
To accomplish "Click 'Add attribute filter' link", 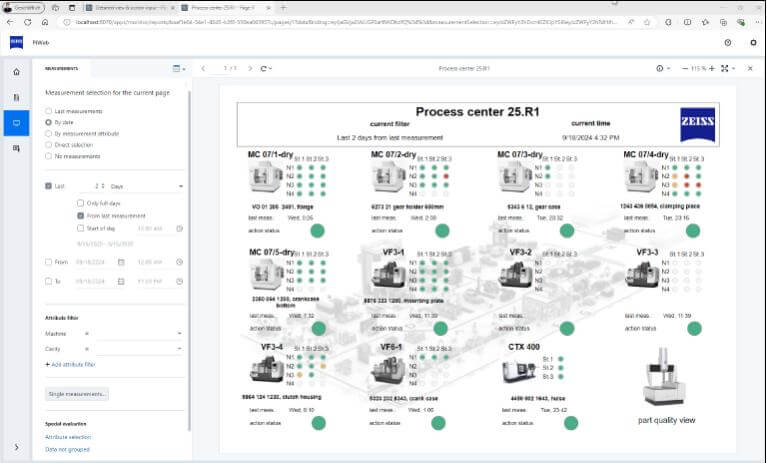I will (x=72, y=365).
